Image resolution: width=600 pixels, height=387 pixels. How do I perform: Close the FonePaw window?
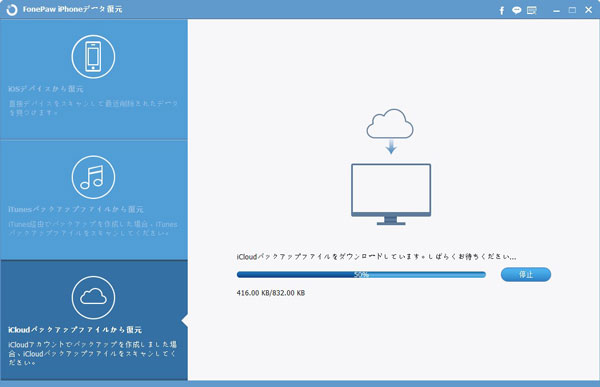tap(589, 10)
